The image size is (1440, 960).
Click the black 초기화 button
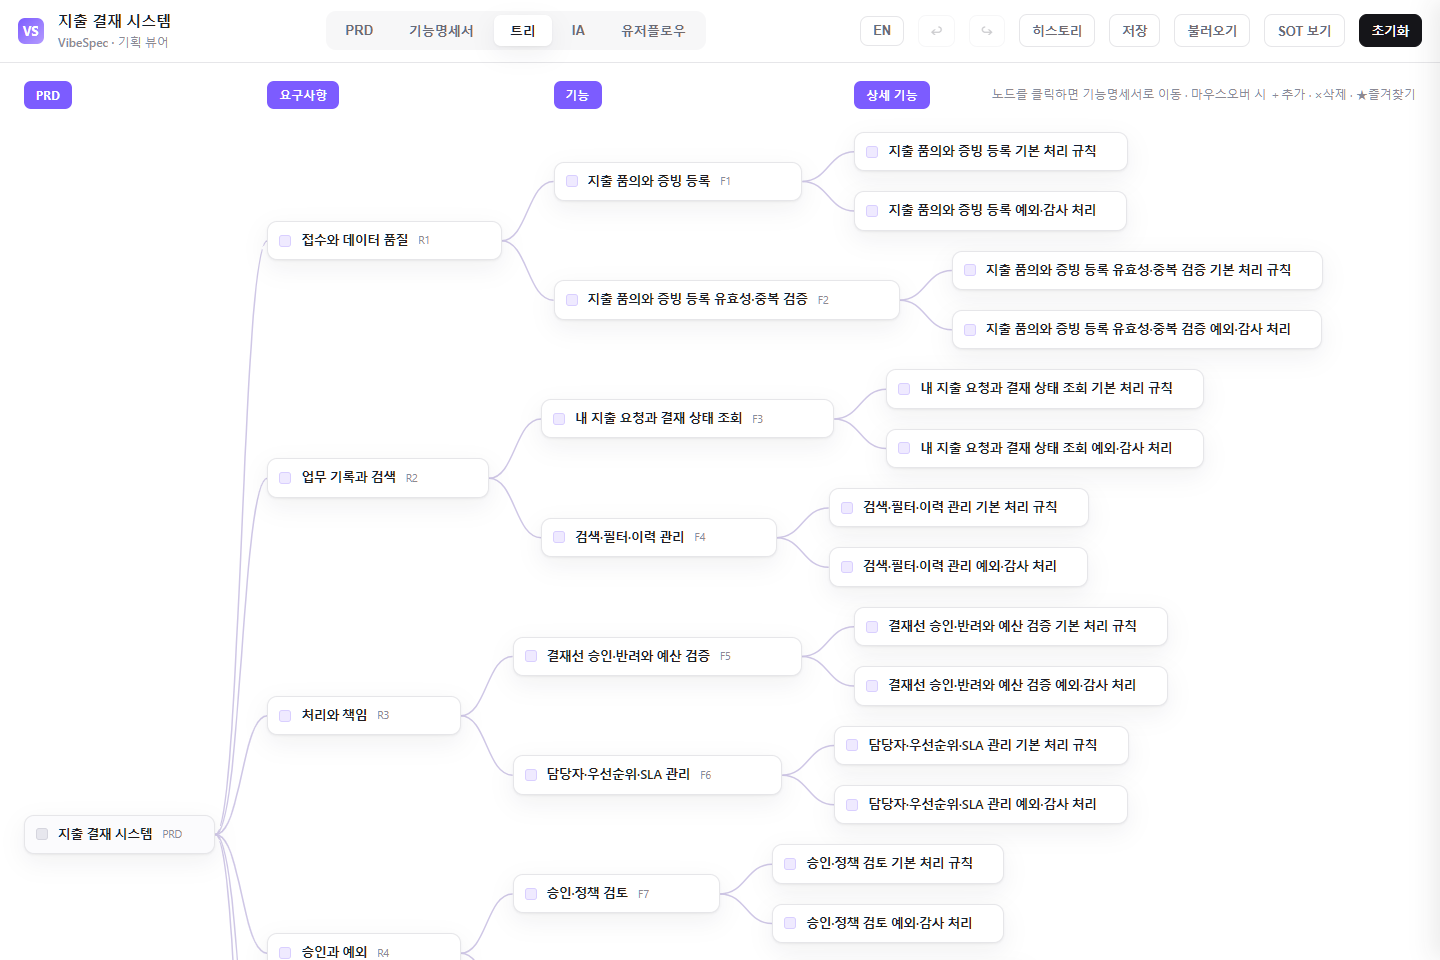[x=1390, y=31]
